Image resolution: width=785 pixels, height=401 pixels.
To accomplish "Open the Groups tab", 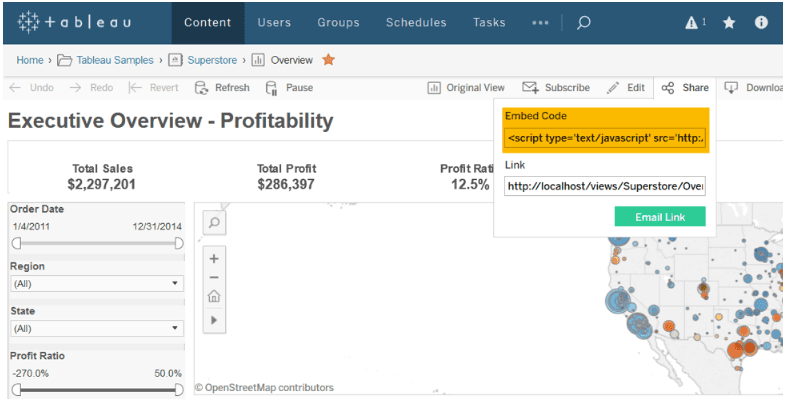I will point(338,23).
